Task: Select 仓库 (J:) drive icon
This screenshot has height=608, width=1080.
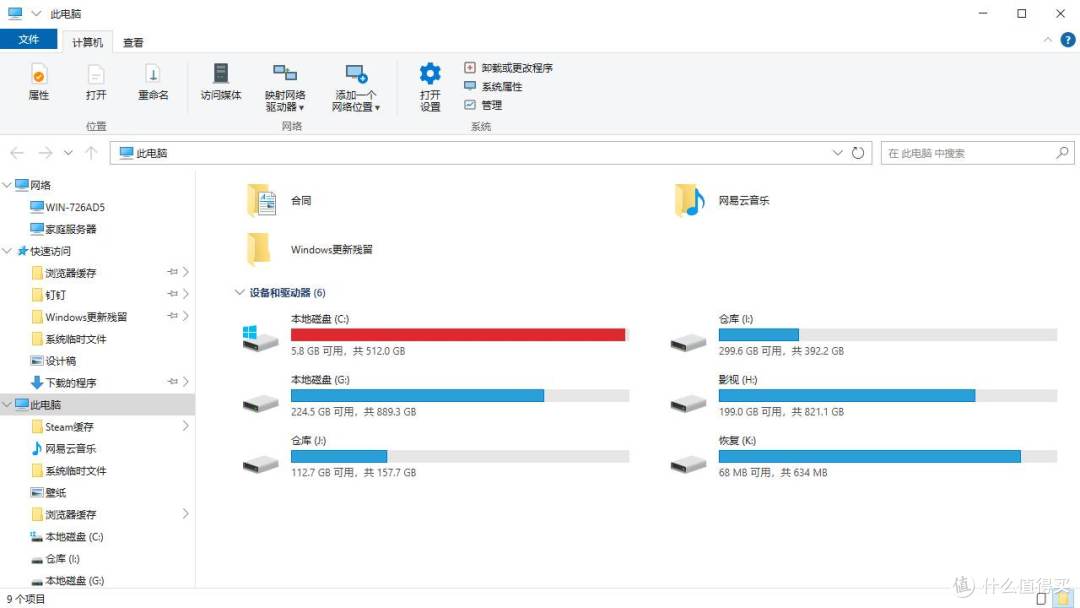Action: click(260, 464)
